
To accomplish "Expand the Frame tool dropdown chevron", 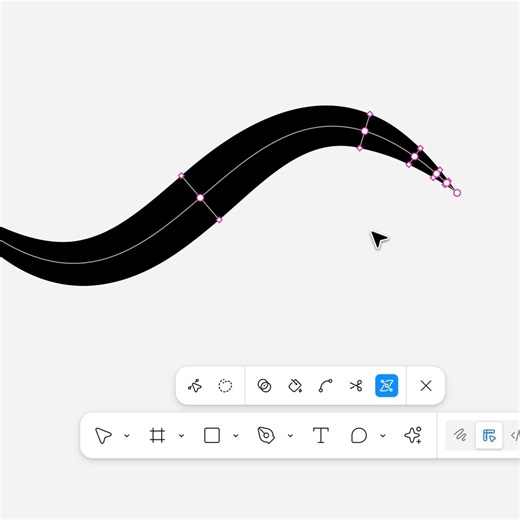I will [181, 436].
